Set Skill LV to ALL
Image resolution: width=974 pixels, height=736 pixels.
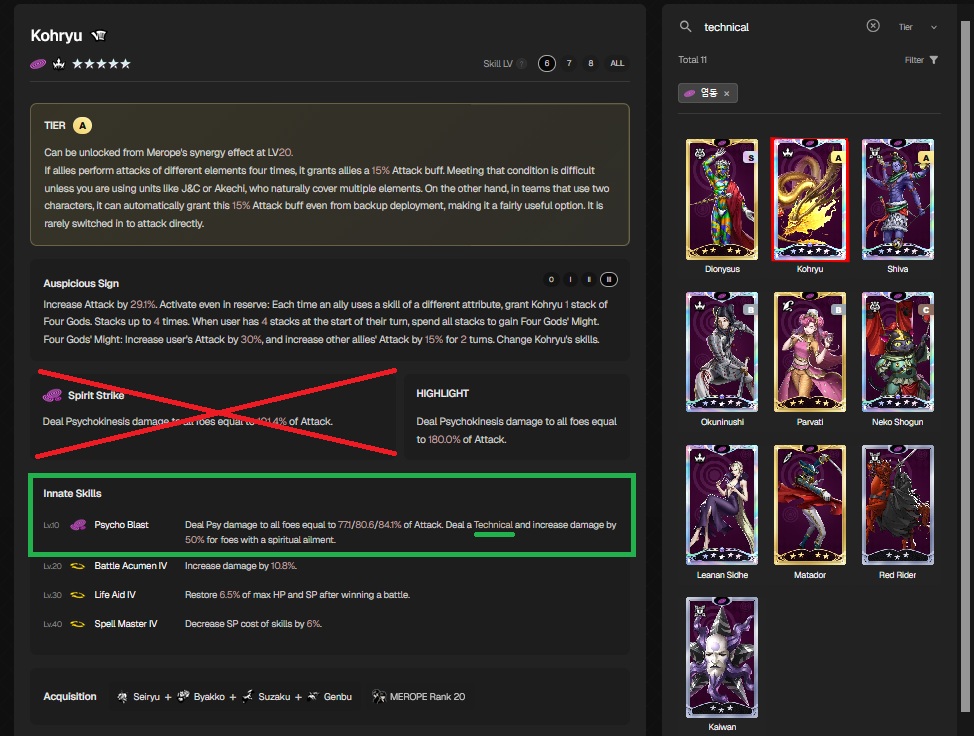[617, 63]
